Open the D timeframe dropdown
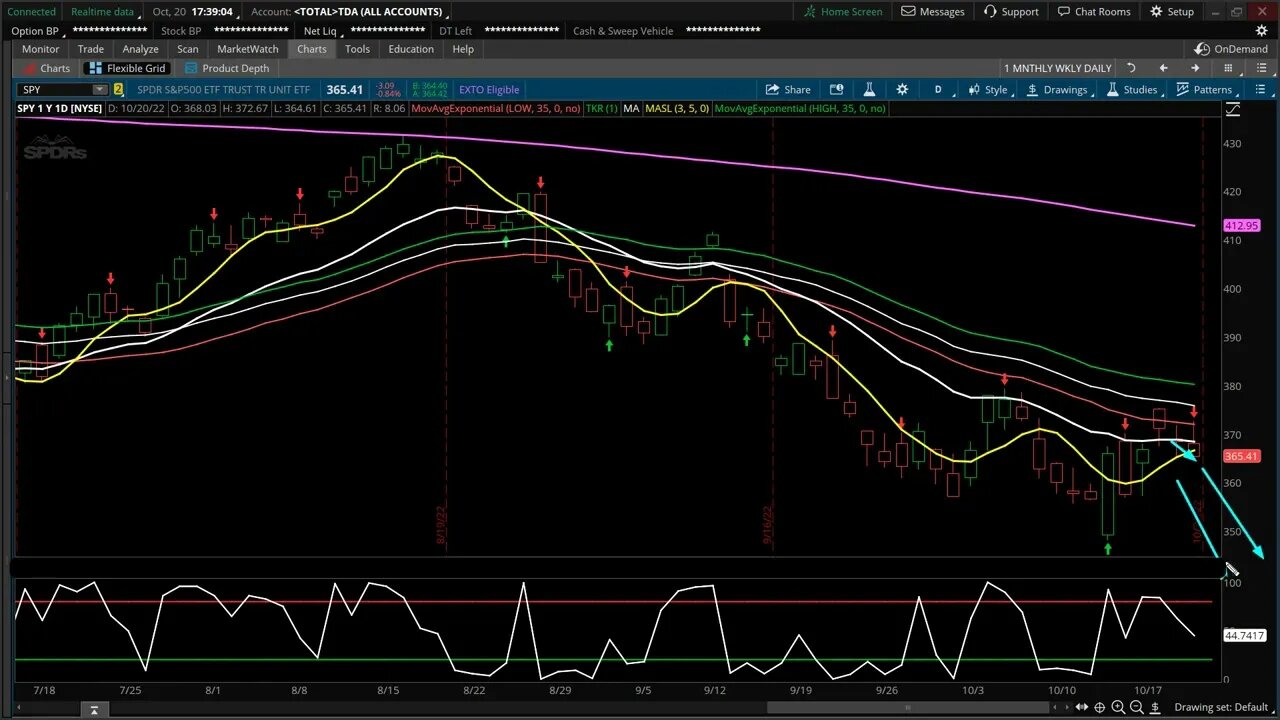The height and width of the screenshot is (720, 1280). click(x=938, y=89)
